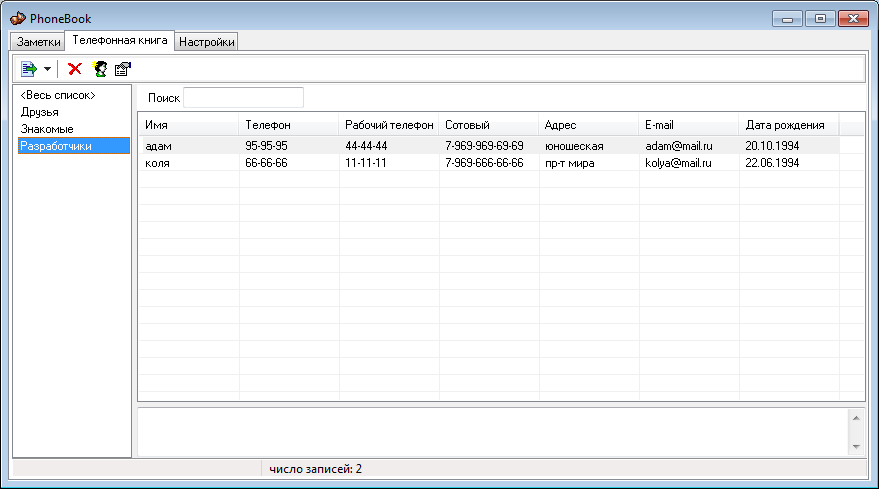Delete the record with the red X icon

[75, 69]
